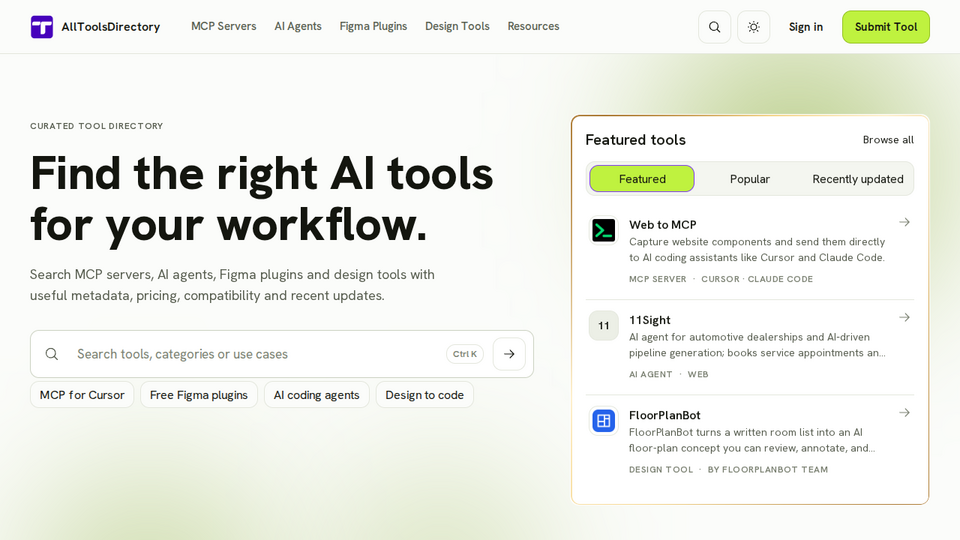The width and height of the screenshot is (960, 540).
Task: Click the DESIGN TOOL tag label
Action: pos(661,470)
